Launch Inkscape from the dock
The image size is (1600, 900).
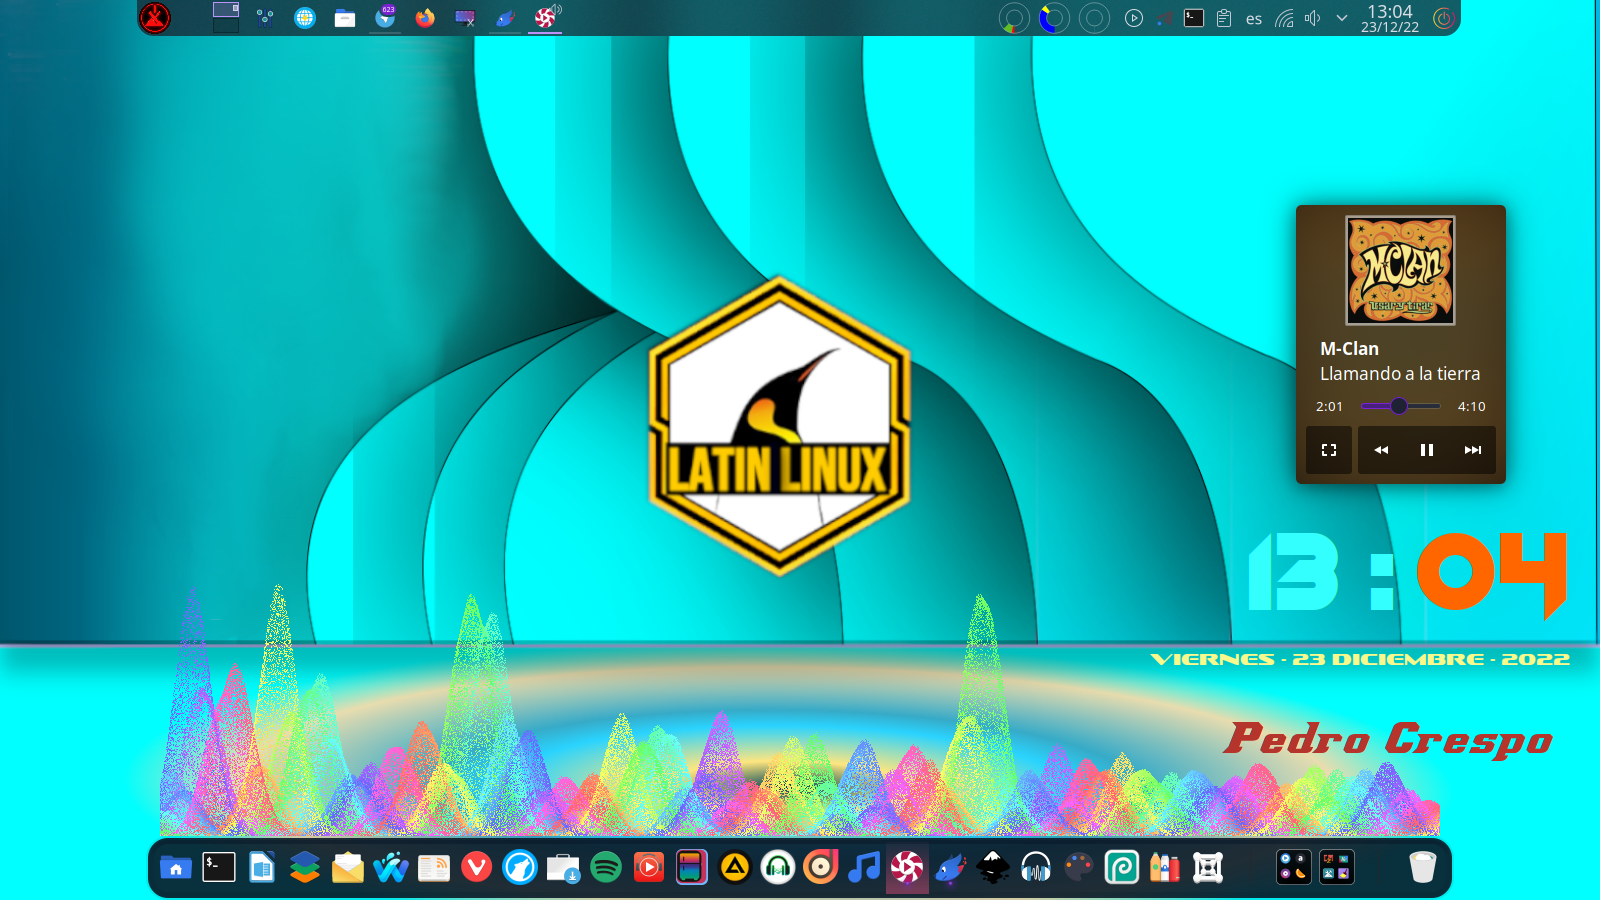993,867
